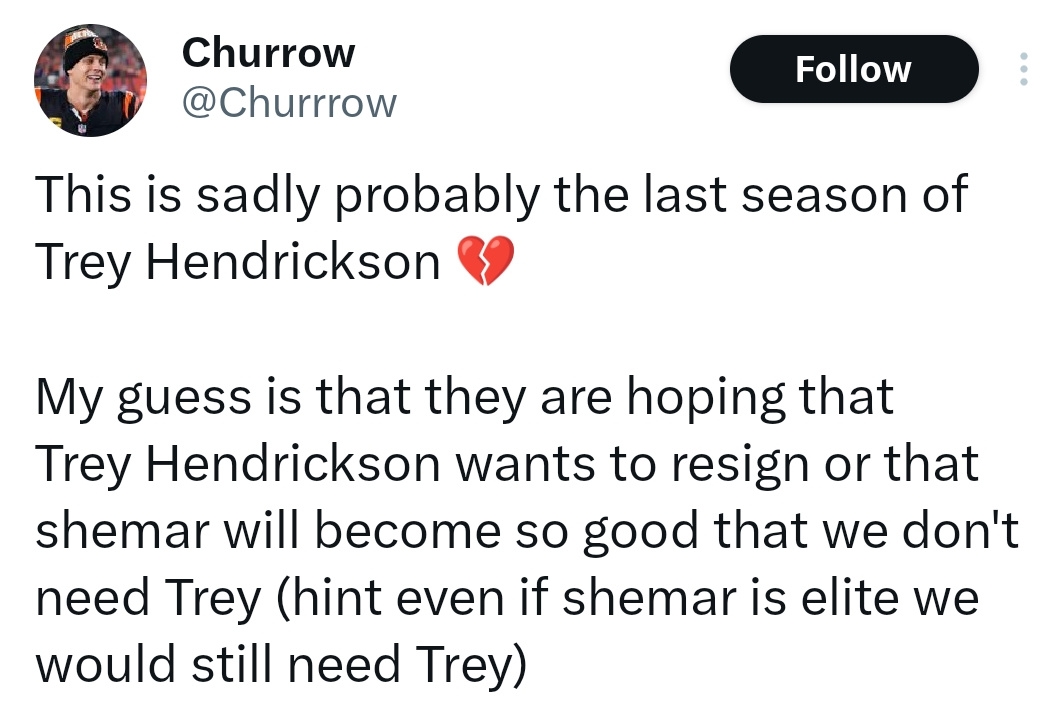Click the word 'guess' in the tweet
Image resolution: width=1059 pixels, height=714 pixels.
coord(184,400)
